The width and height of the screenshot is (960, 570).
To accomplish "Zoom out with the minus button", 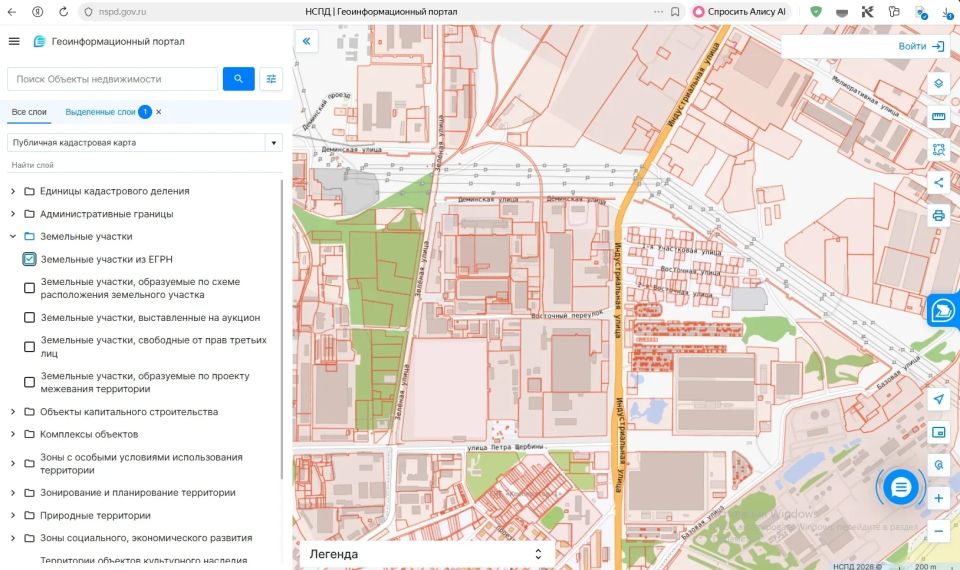I will pos(939,531).
